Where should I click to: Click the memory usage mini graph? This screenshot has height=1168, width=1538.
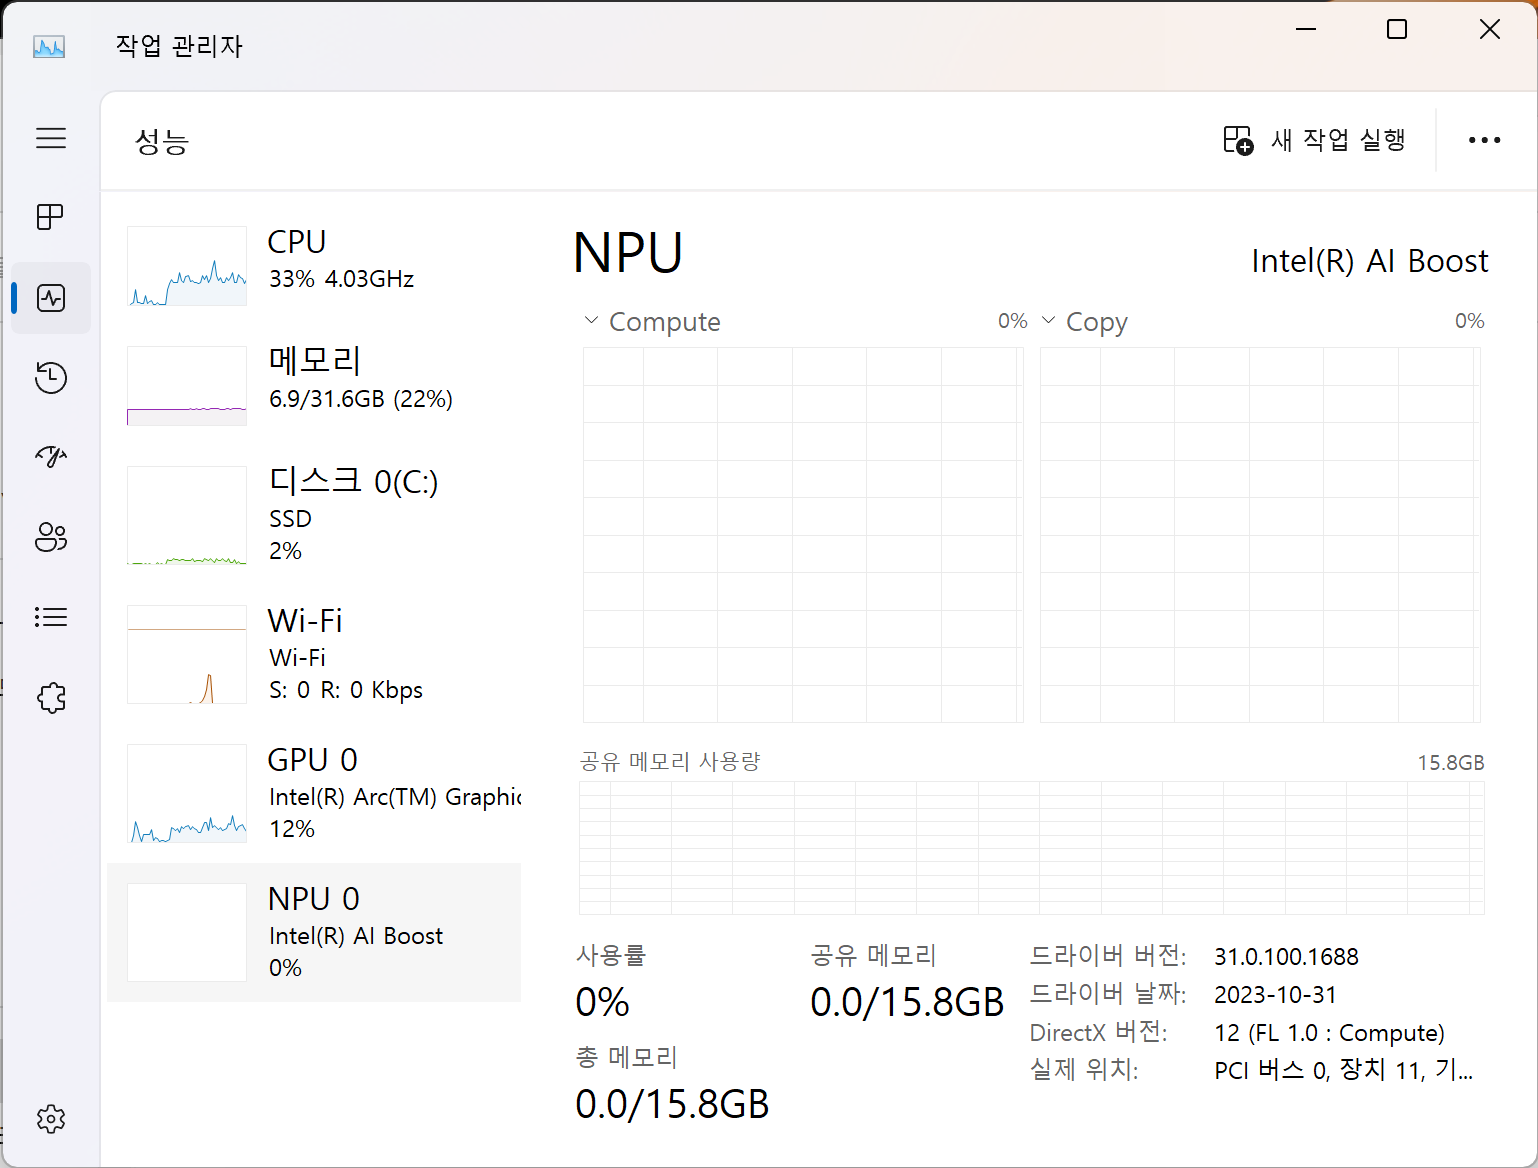[187, 386]
